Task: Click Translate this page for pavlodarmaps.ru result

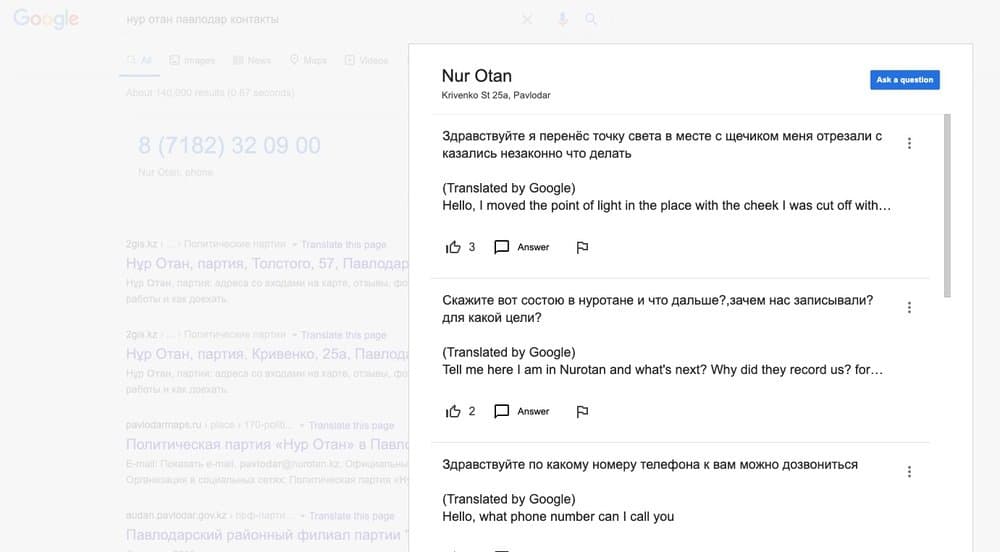Action: point(351,425)
